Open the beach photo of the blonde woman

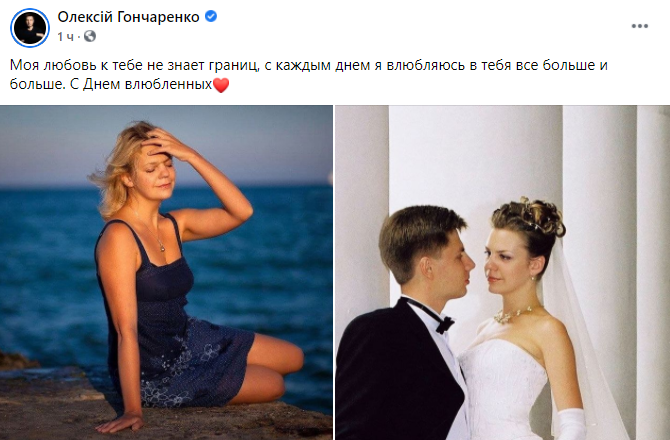[166, 273]
